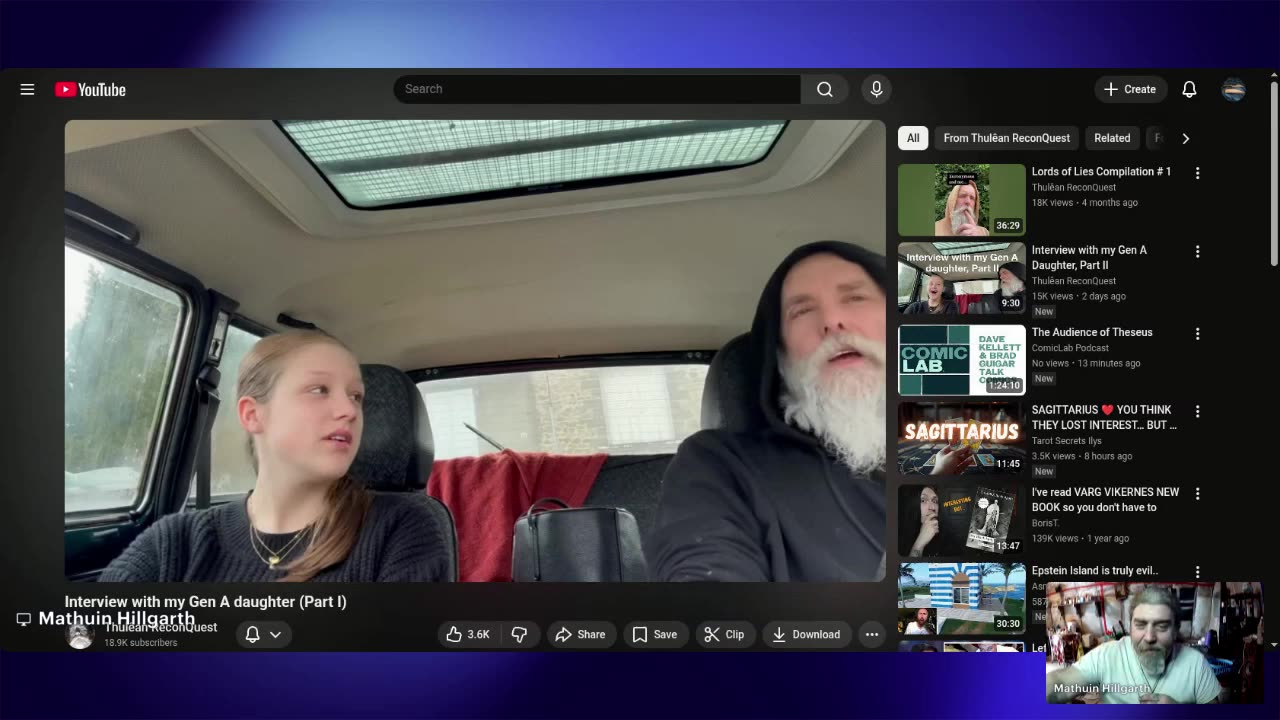
Task: Open the Thulêan ReconQuest channel avatar
Action: (80, 634)
